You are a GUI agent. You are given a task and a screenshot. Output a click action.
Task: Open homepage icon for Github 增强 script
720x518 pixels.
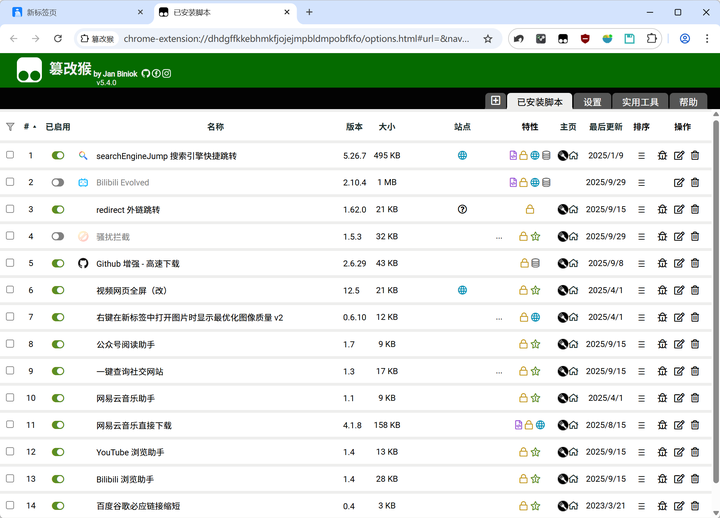click(574, 263)
